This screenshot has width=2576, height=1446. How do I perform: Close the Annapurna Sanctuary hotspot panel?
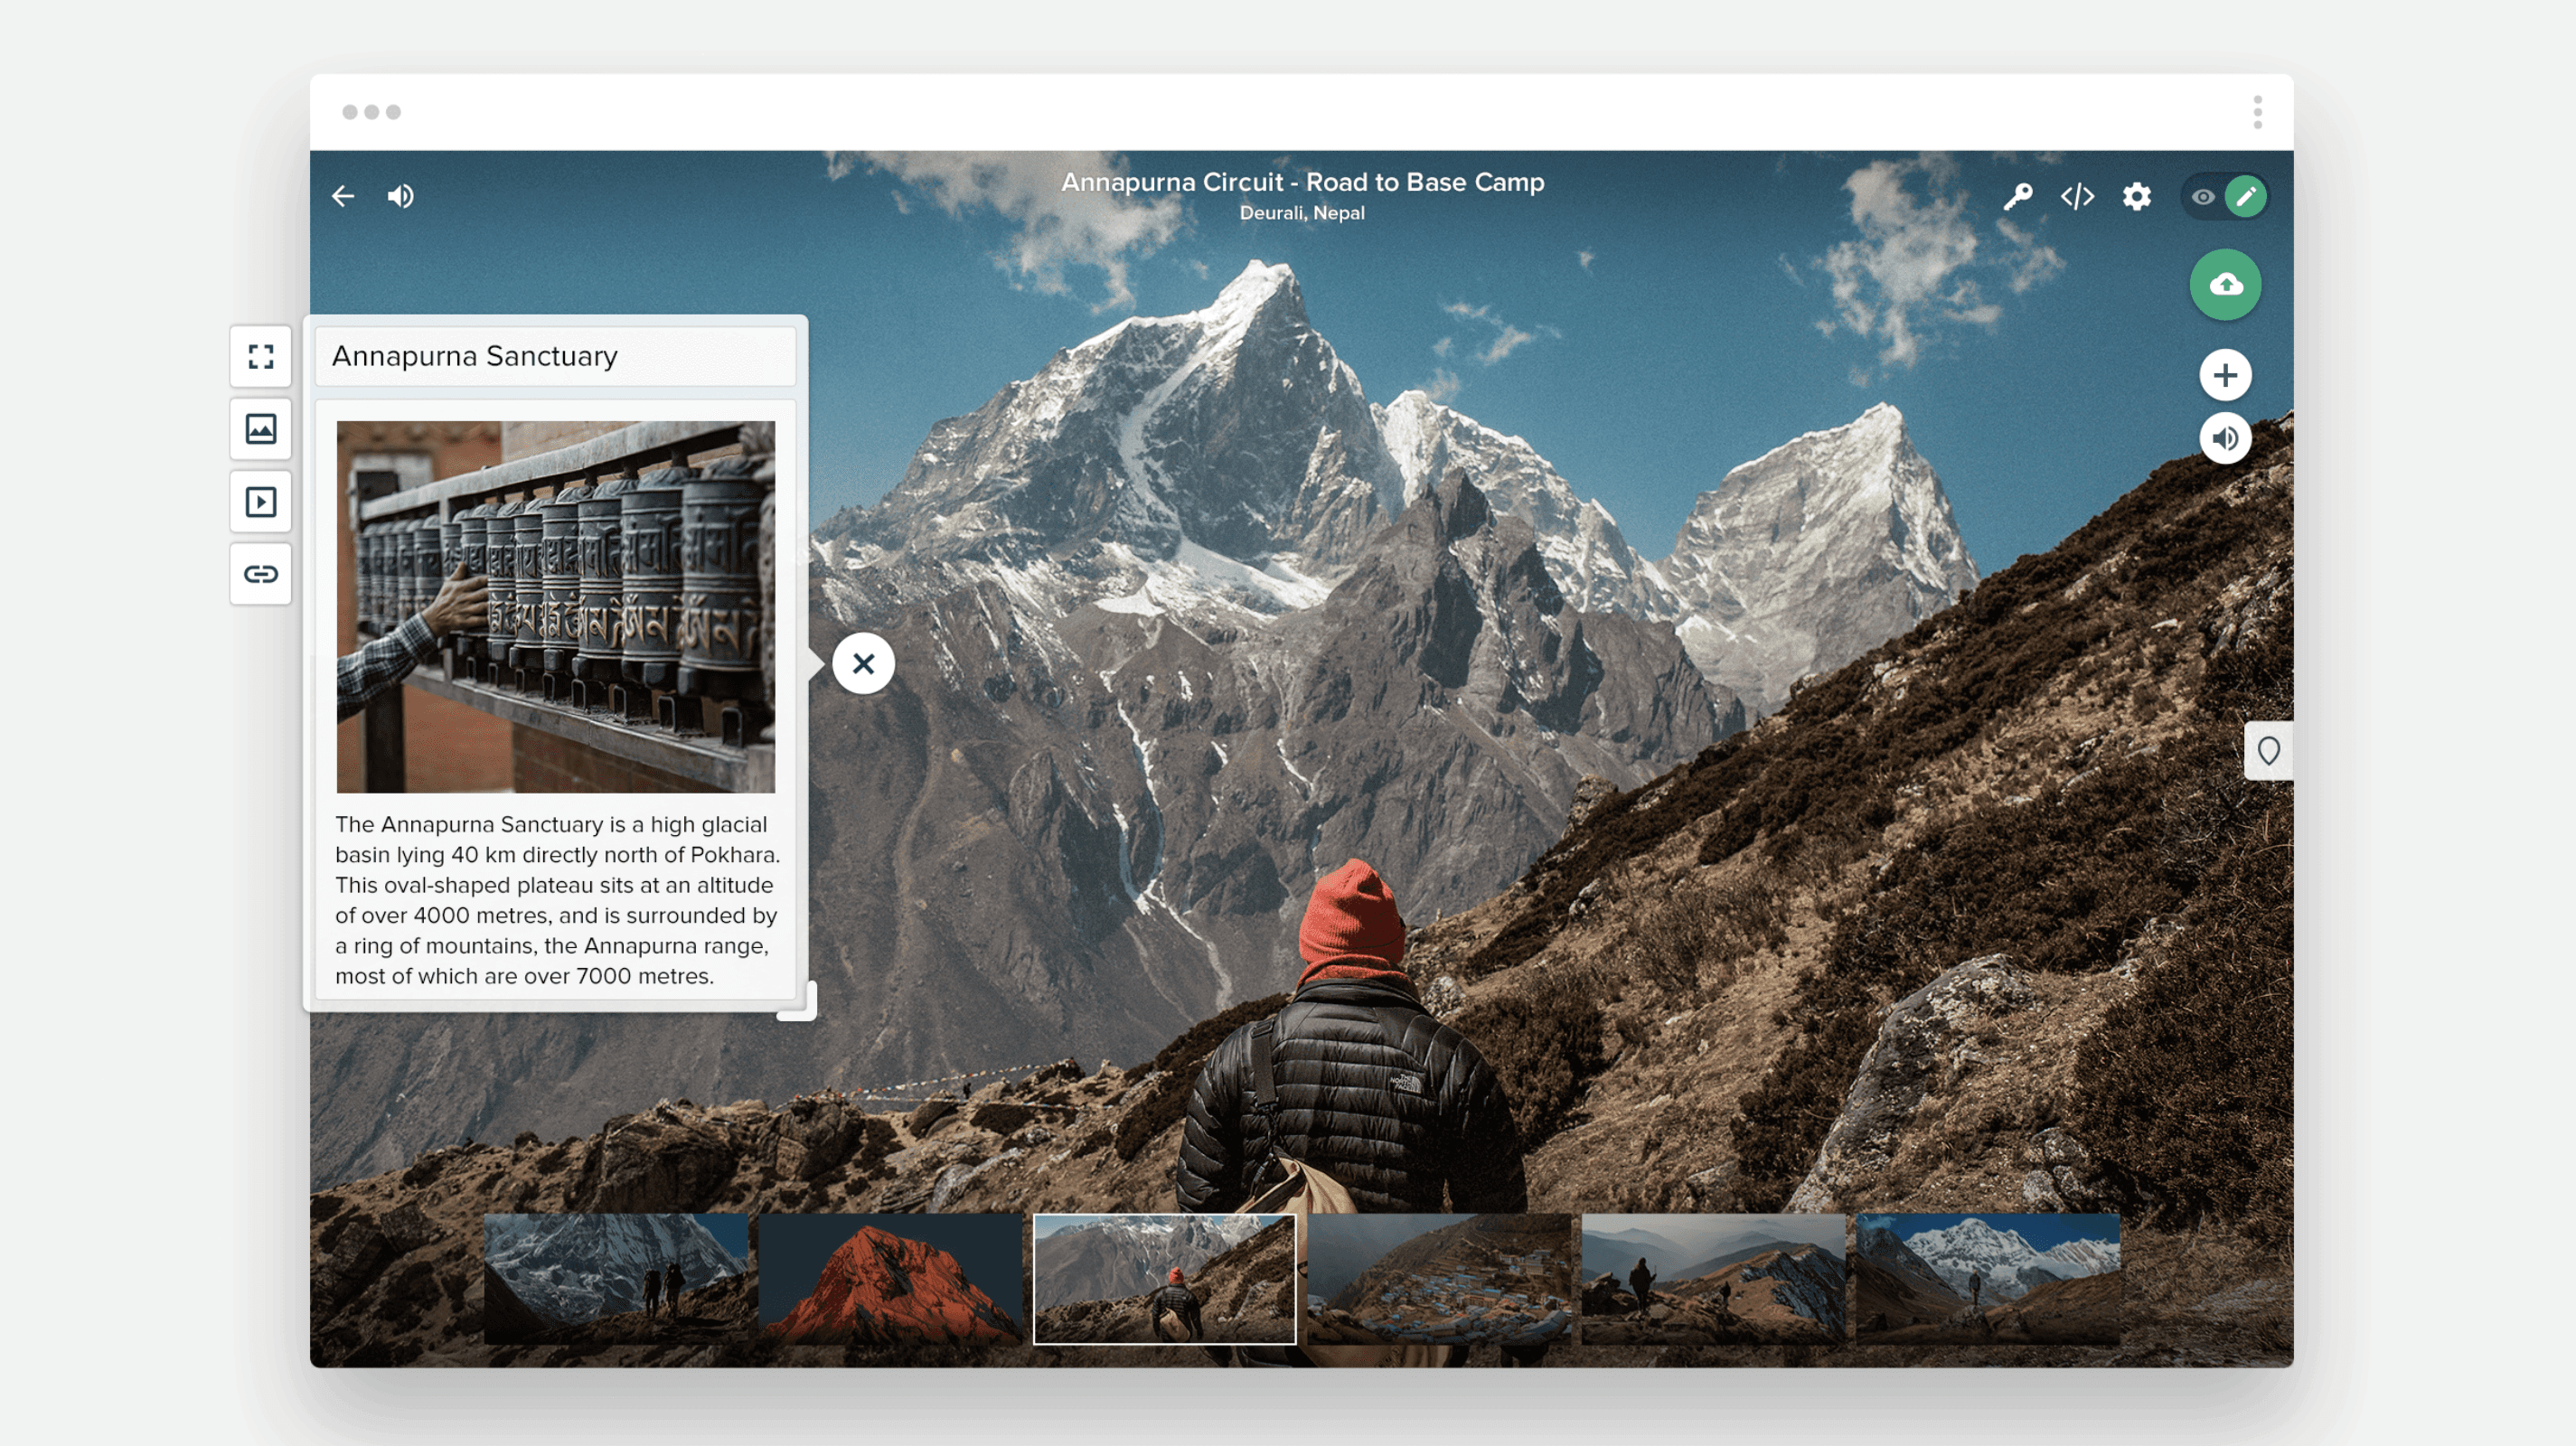(x=863, y=663)
